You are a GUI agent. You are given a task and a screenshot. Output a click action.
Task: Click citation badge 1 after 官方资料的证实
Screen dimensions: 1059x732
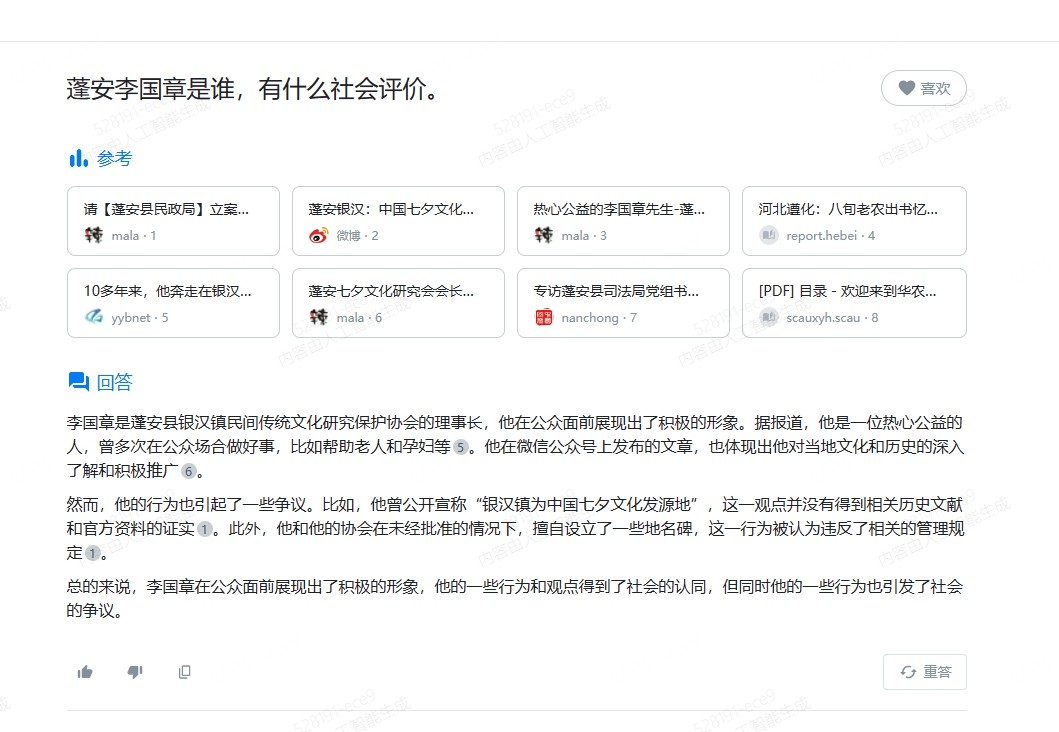point(204,529)
